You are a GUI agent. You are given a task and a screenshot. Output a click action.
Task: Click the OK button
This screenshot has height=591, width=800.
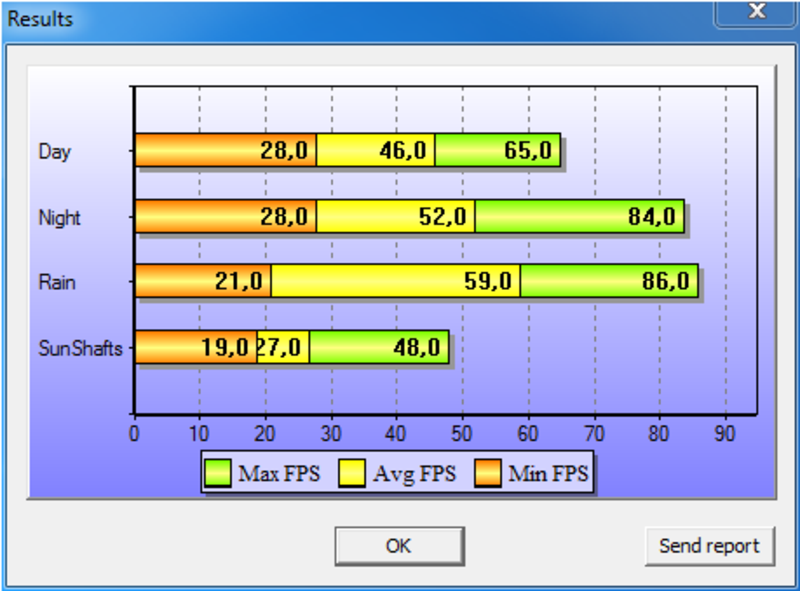pyautogui.click(x=399, y=546)
